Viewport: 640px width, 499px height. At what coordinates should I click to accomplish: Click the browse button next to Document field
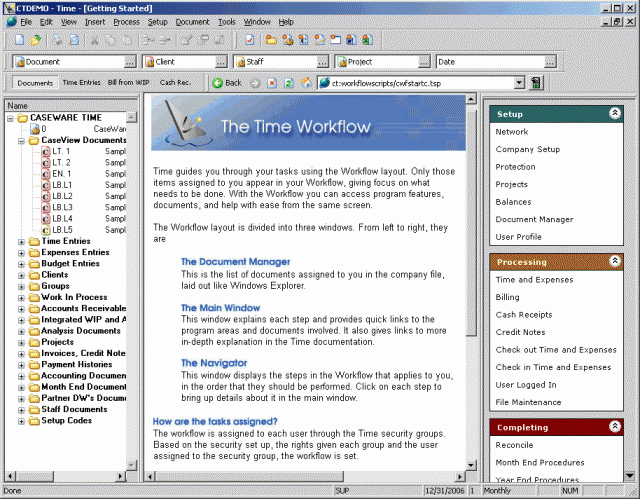pos(129,62)
